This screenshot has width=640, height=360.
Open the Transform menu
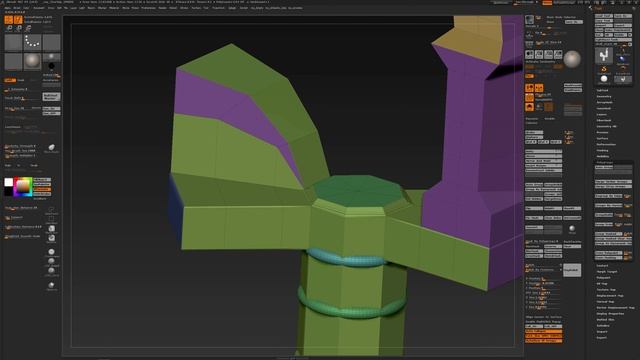[218, 8]
